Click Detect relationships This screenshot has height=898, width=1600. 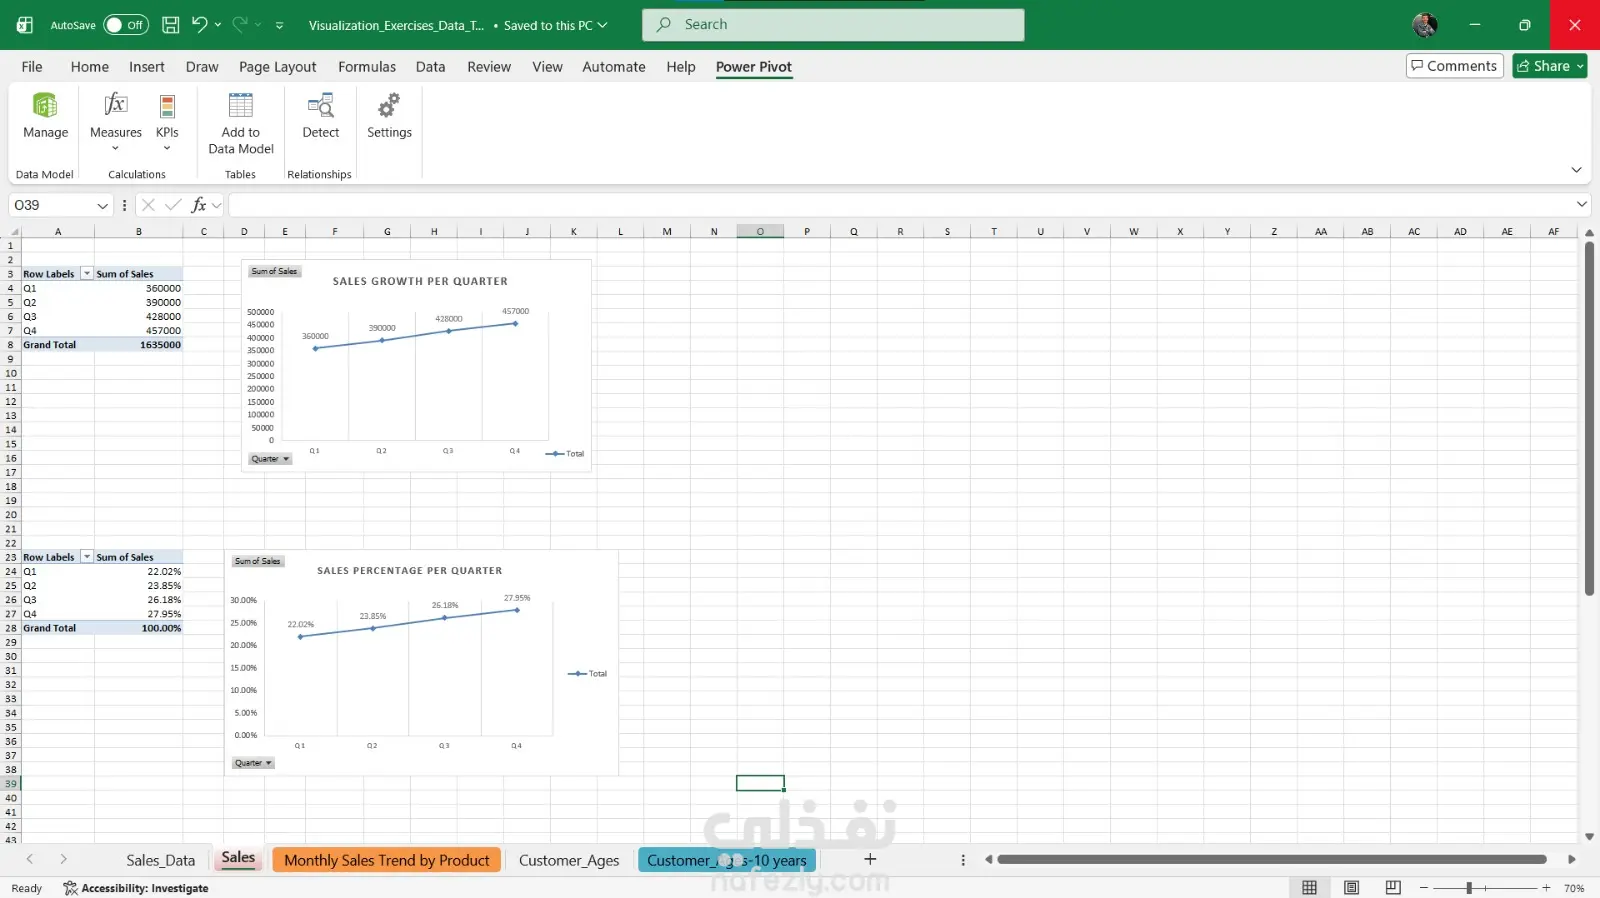(321, 116)
